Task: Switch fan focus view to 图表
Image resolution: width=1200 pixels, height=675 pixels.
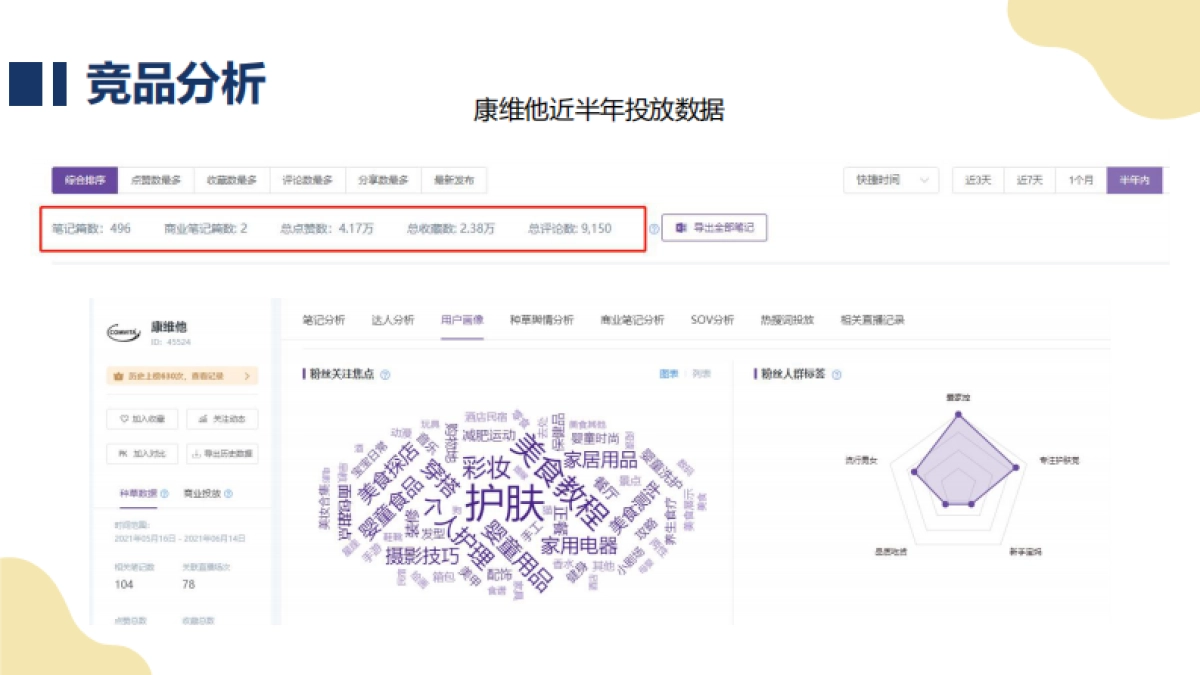Action: [669, 374]
